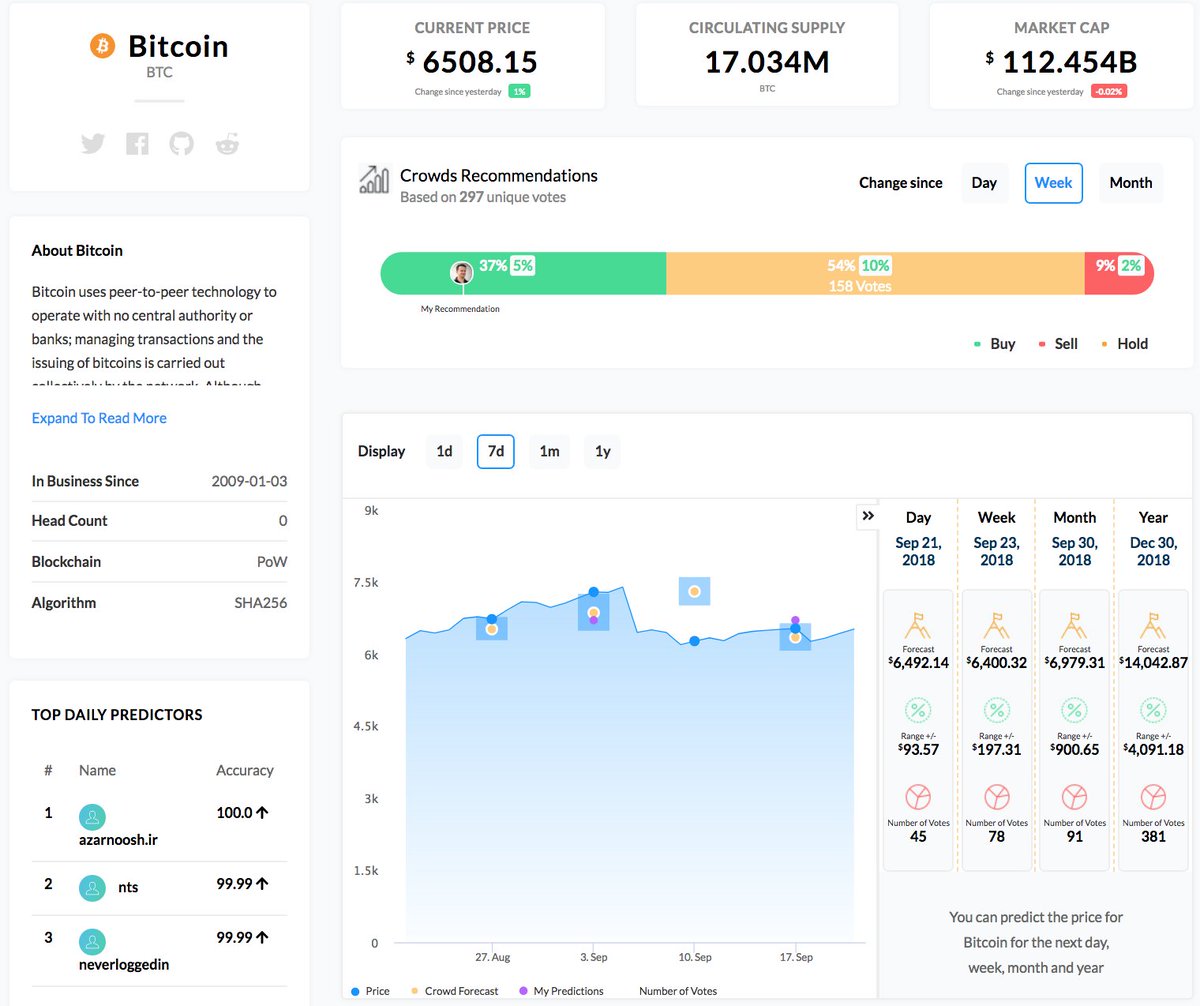Set Change since to Week
Viewport: 1200px width, 1006px height.
[1054, 183]
